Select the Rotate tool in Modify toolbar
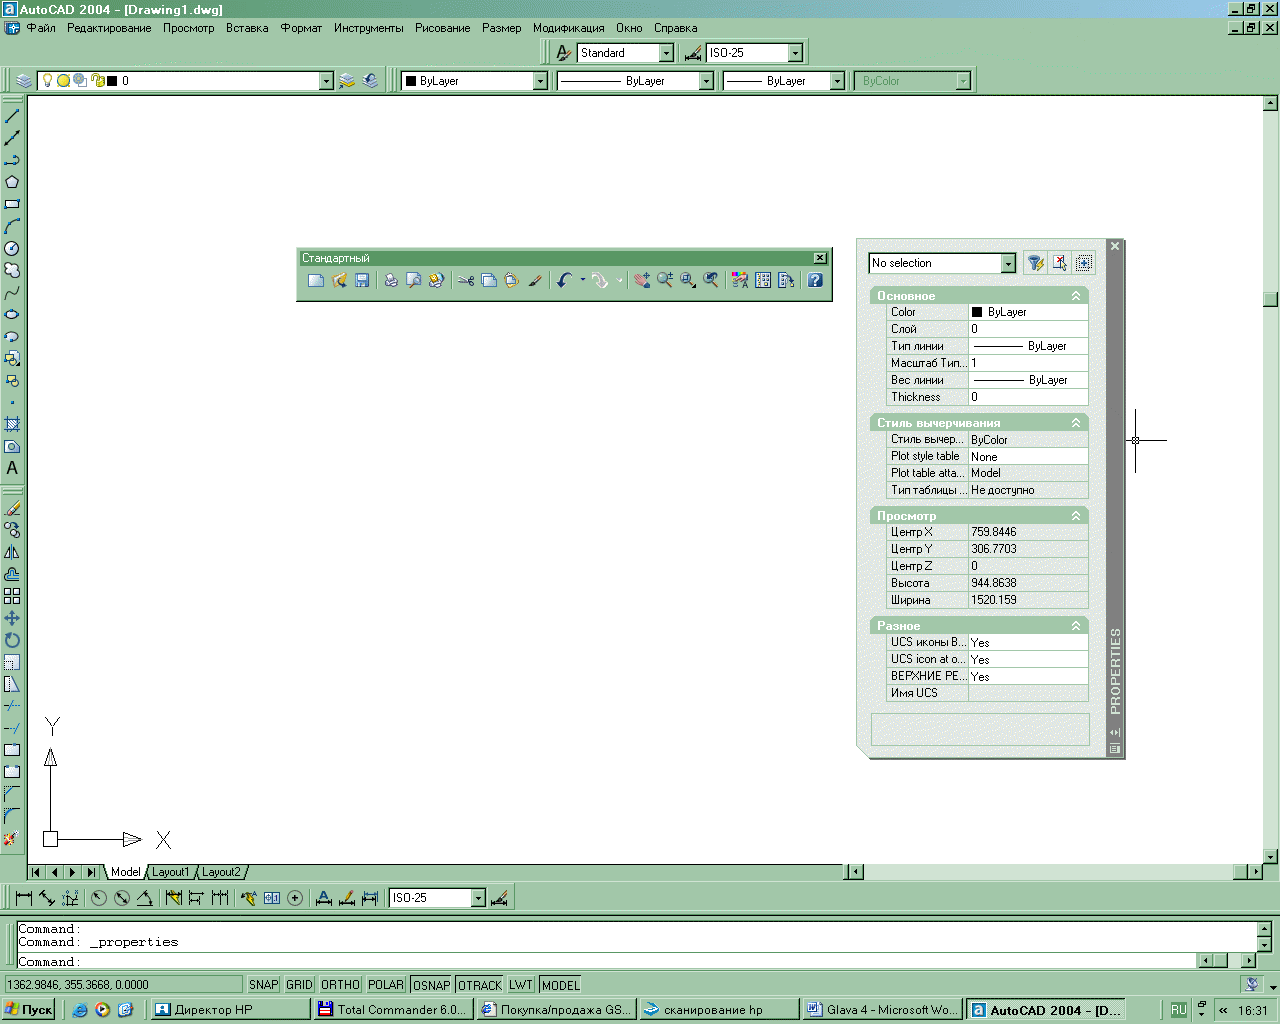This screenshot has height=1024, width=1280. [12, 640]
